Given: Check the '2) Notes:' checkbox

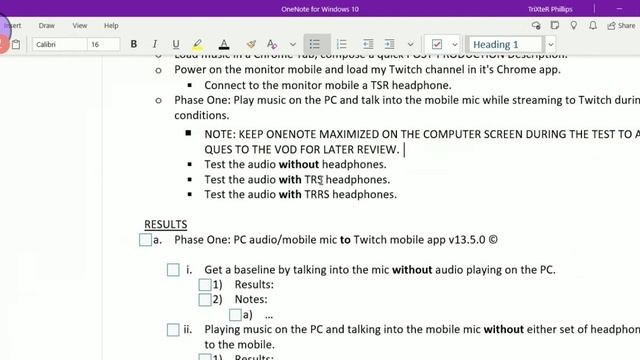Looking at the screenshot, I should [x=205, y=300].
